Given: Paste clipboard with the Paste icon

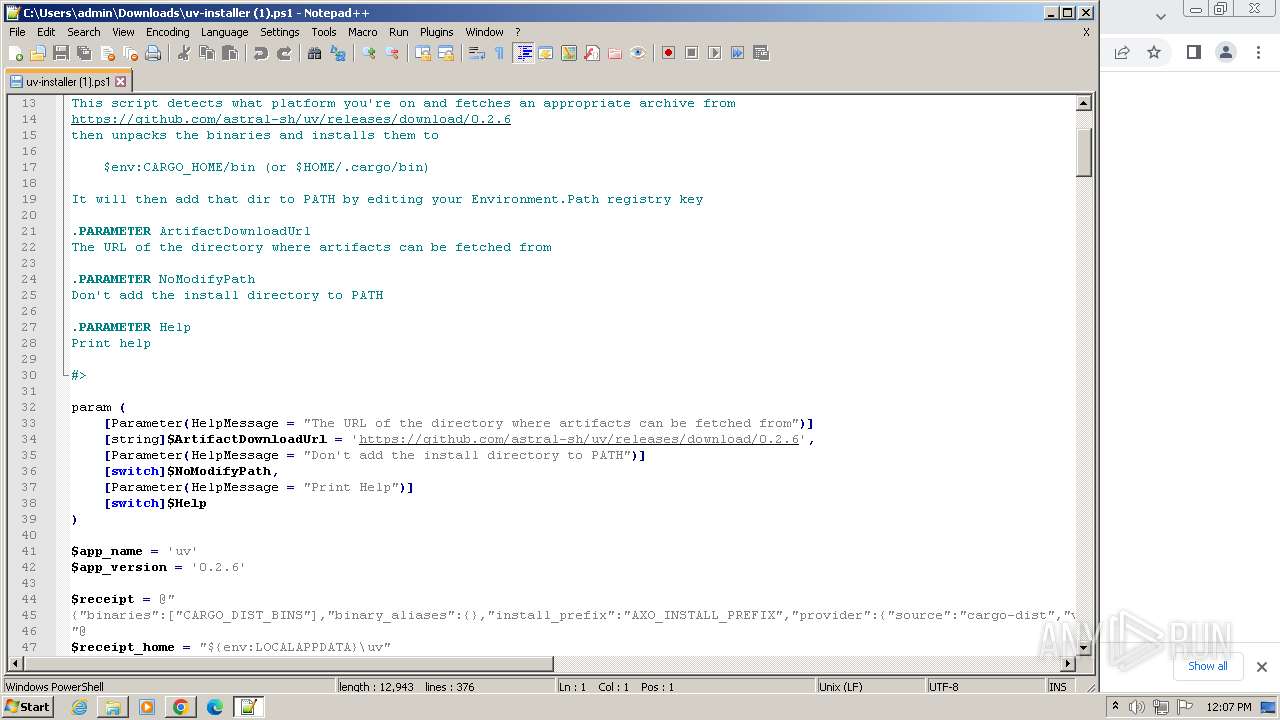Looking at the screenshot, I should [x=230, y=53].
